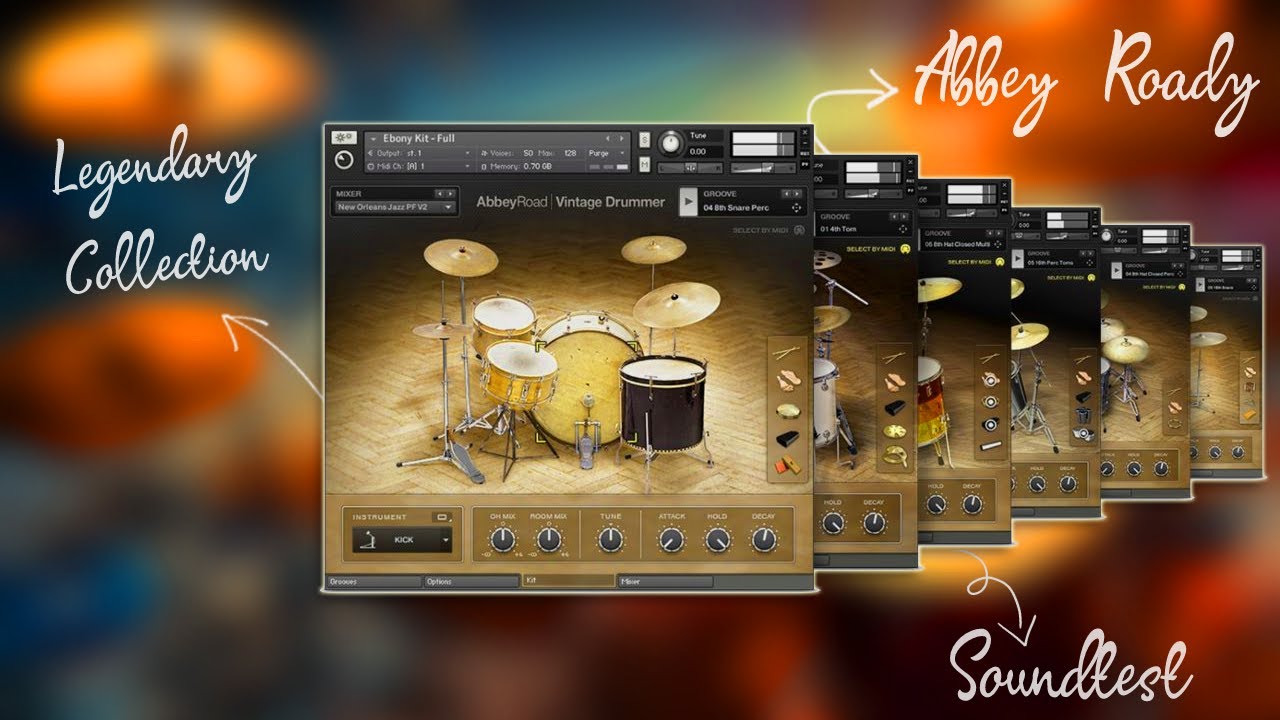Switch to the Options tab
The width and height of the screenshot is (1280, 720).
click(x=470, y=581)
